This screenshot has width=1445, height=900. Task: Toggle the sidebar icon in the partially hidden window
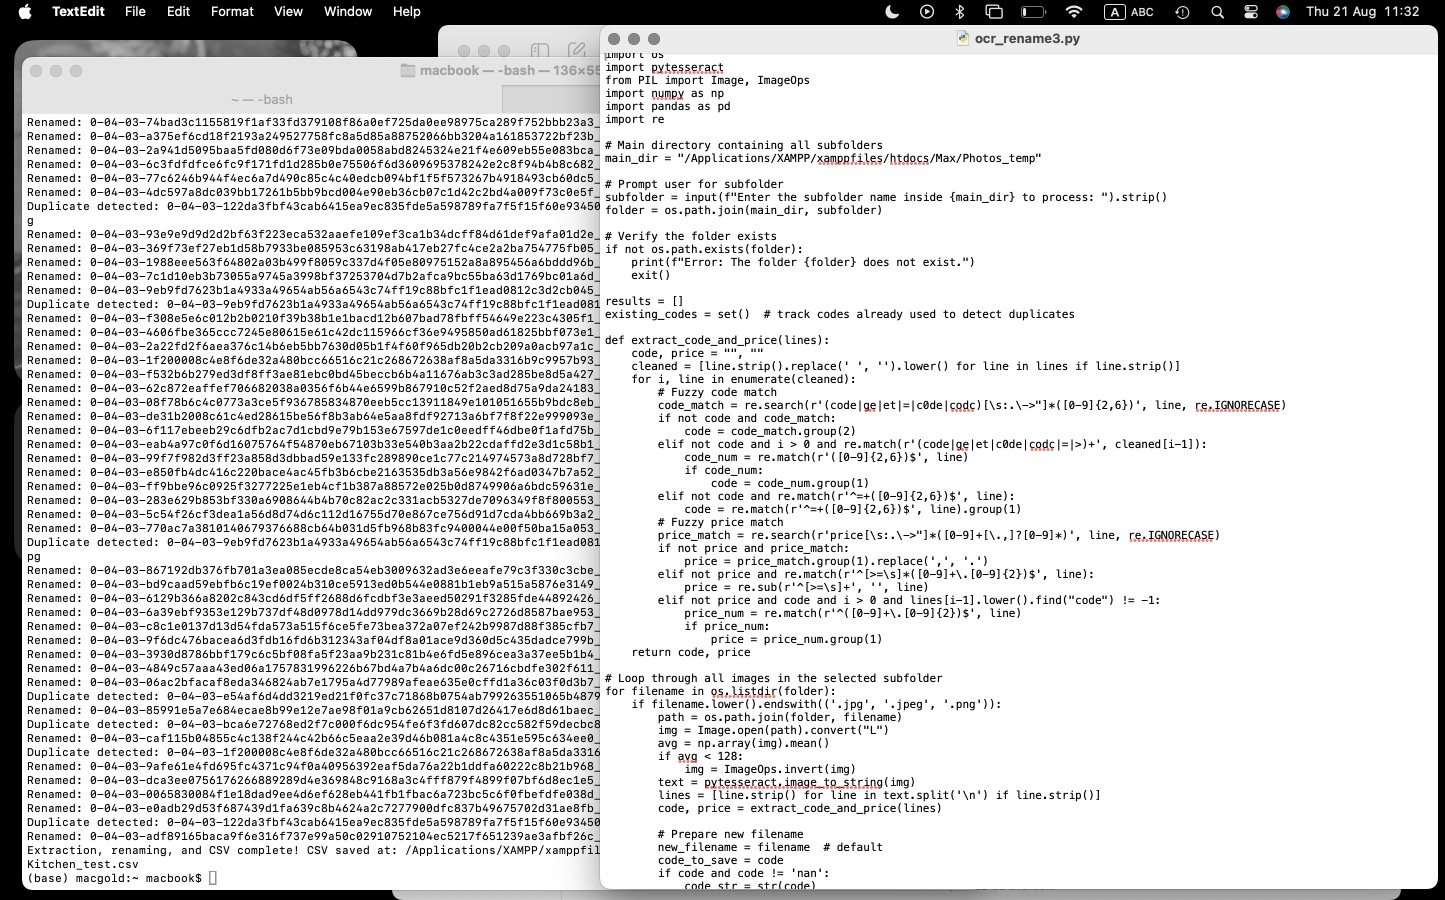coord(540,49)
